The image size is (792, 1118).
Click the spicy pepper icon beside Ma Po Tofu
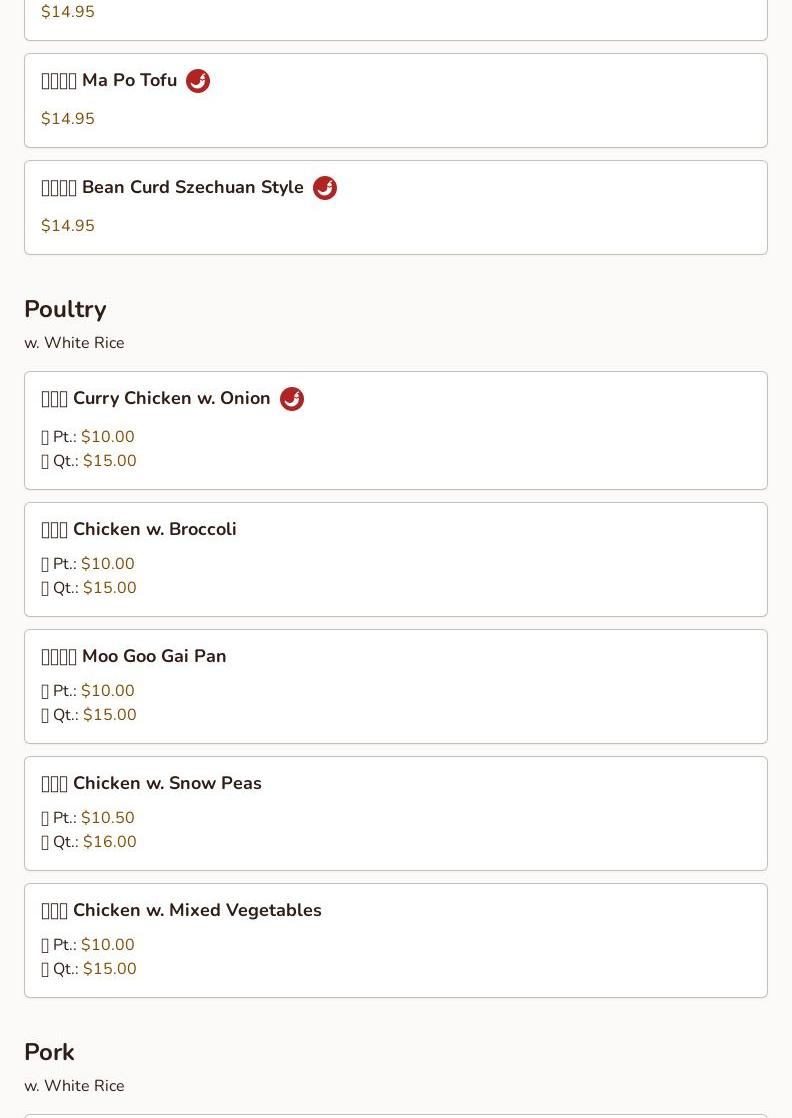(x=198, y=81)
